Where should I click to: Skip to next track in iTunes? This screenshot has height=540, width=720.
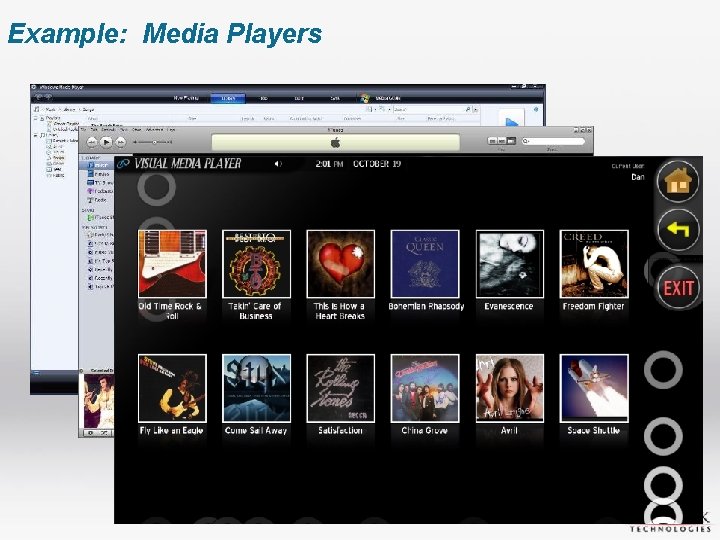click(x=120, y=142)
